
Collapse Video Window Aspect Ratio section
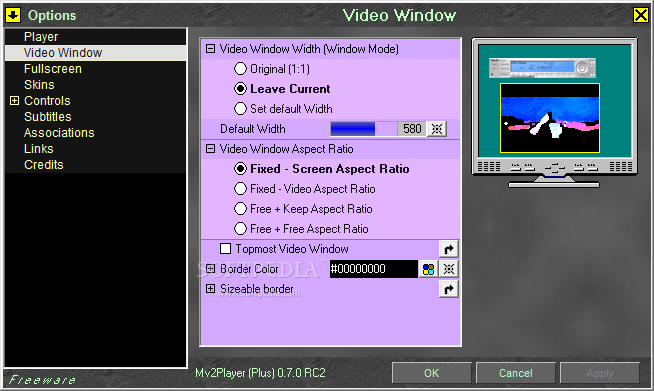pos(211,149)
